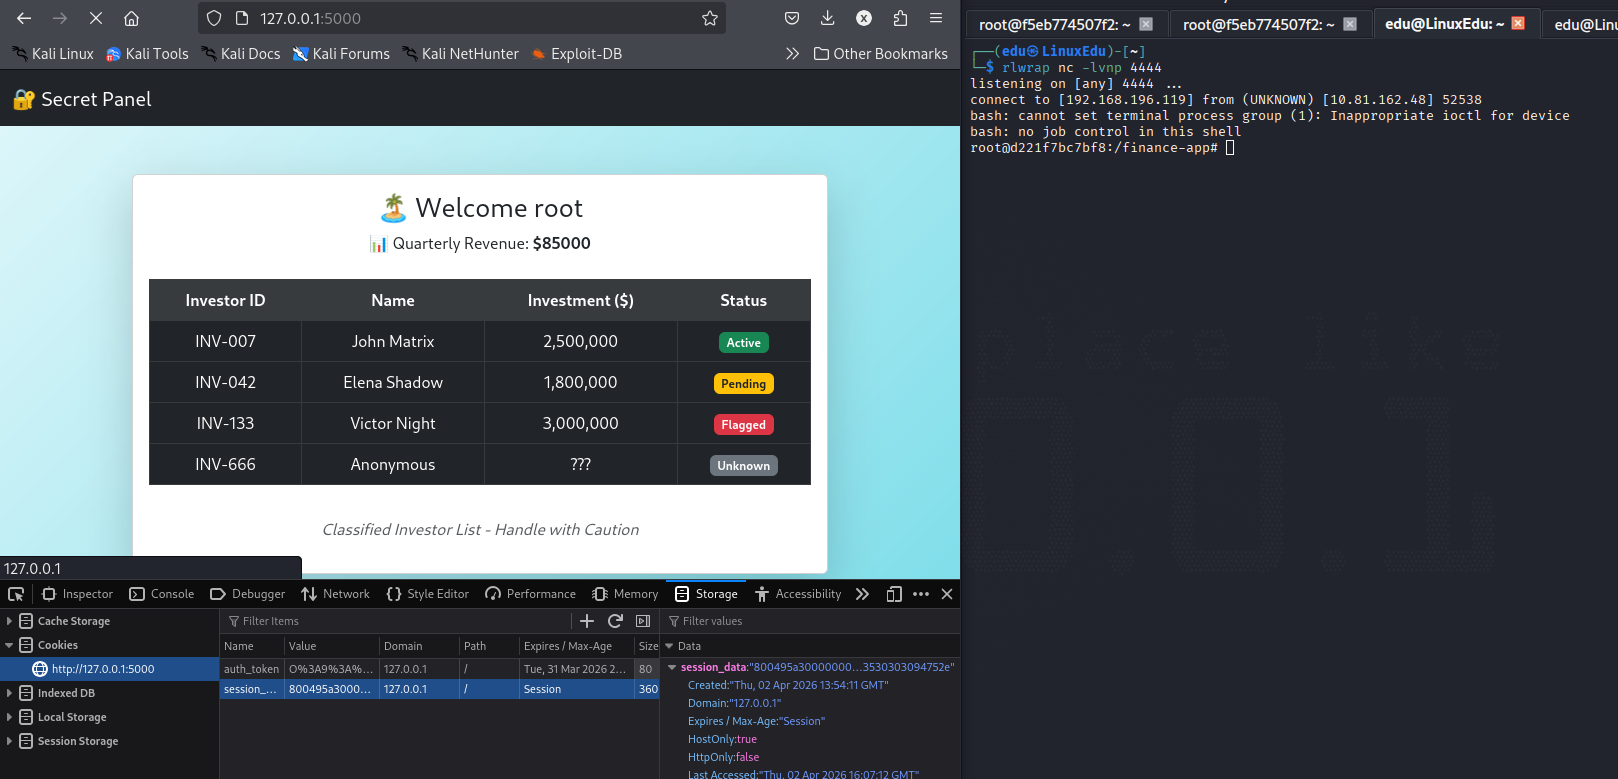Image resolution: width=1618 pixels, height=779 pixels.
Task: Stop loading the current page
Action: pos(96,18)
